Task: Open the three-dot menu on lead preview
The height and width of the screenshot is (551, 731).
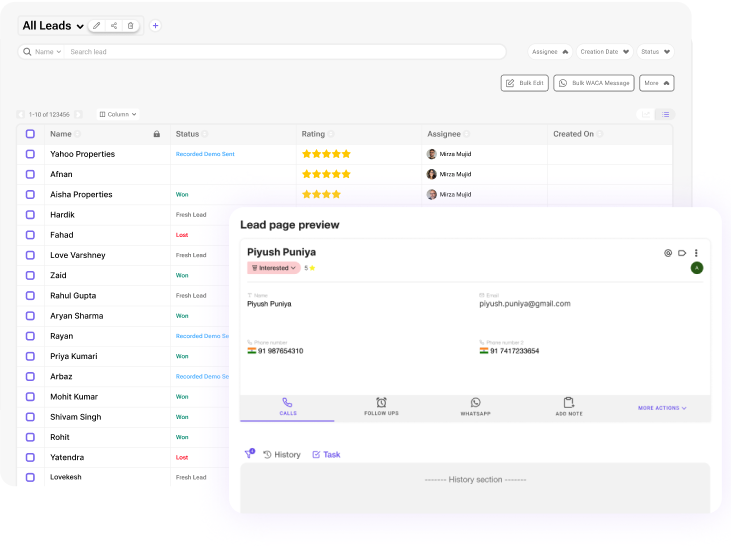Action: point(696,253)
